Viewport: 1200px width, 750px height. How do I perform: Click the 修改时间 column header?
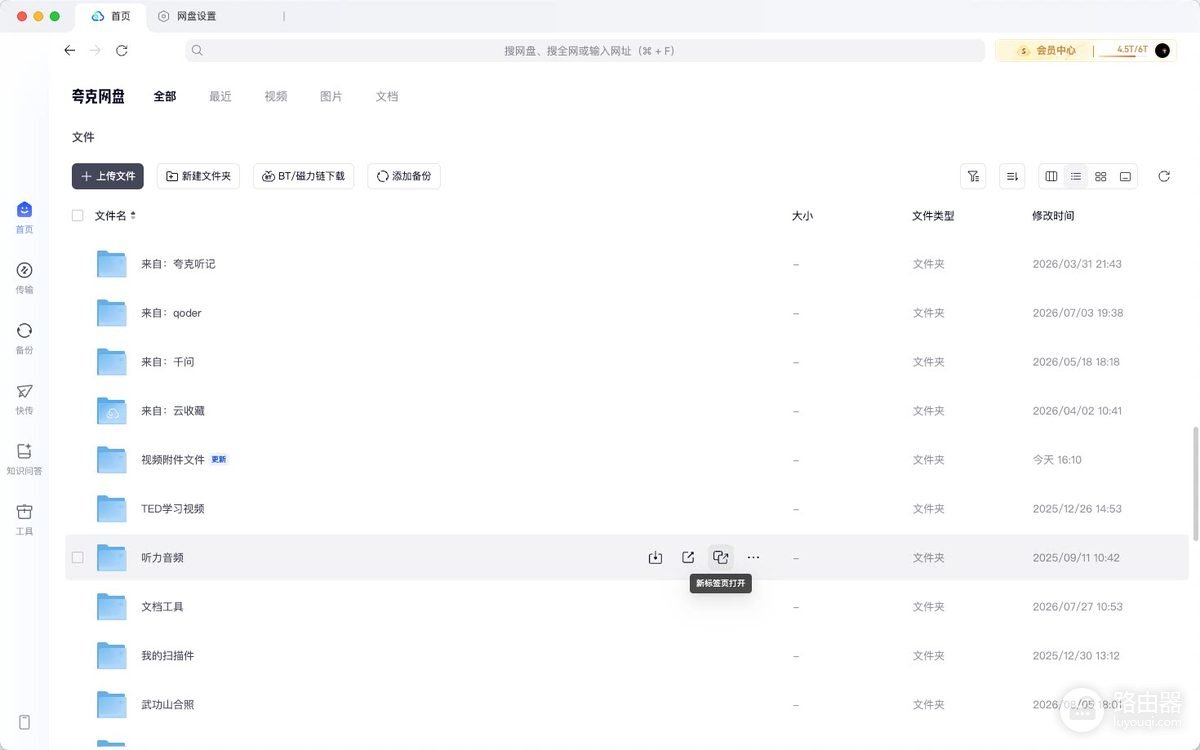pos(1053,215)
